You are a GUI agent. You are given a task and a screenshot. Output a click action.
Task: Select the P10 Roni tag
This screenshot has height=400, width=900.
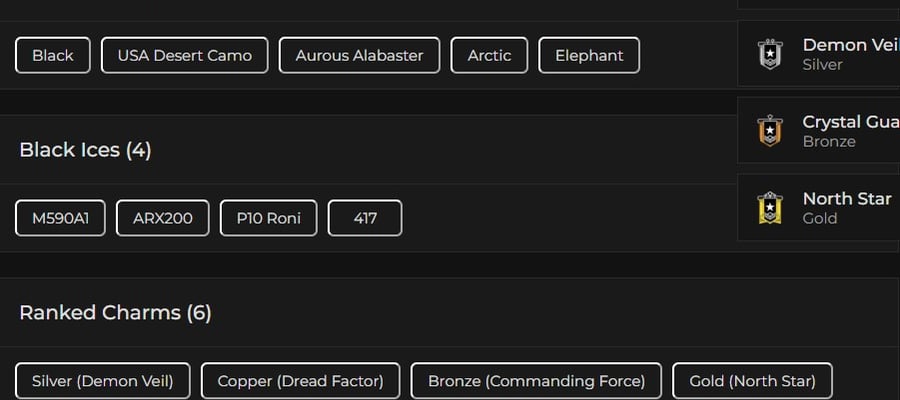269,218
